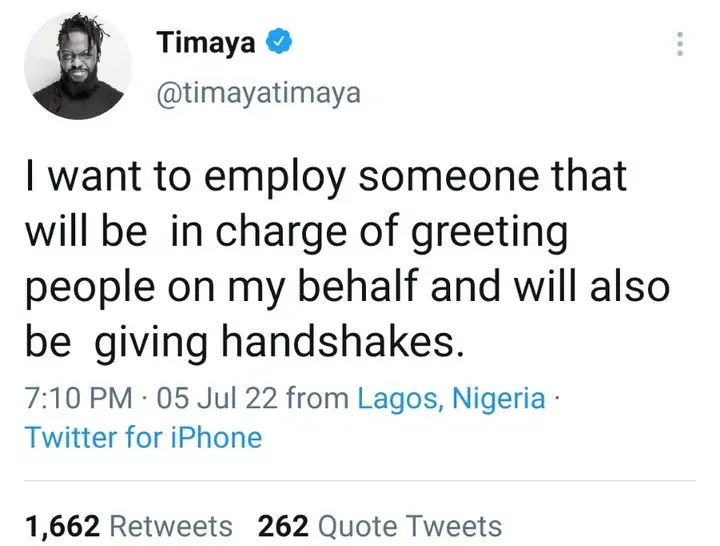The width and height of the screenshot is (720, 546).
Task: Open the three-dot more options menu
Action: pos(681,44)
